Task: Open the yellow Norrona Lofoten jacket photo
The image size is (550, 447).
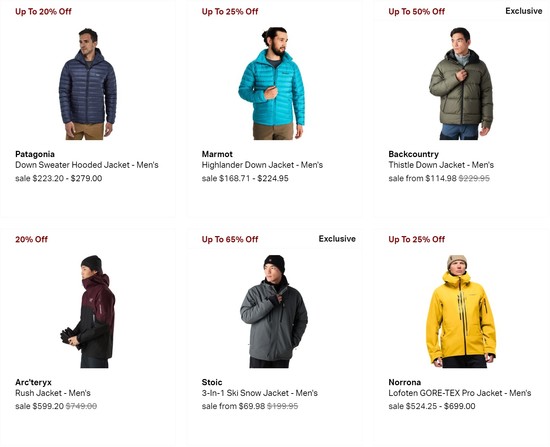Action: (x=461, y=312)
